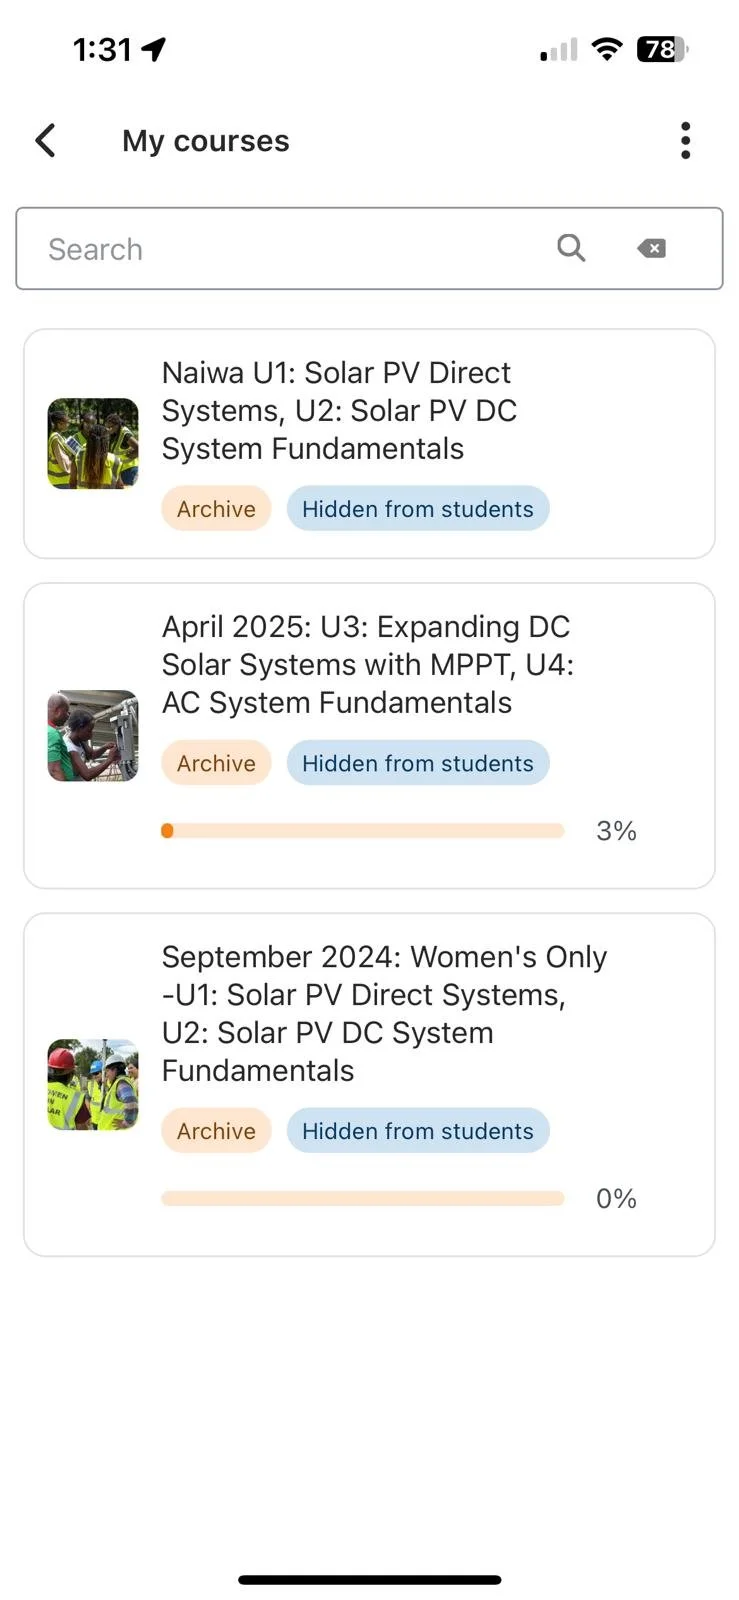The width and height of the screenshot is (739, 1600).
Task: Tap the magnifying glass search icon
Action: (x=571, y=248)
